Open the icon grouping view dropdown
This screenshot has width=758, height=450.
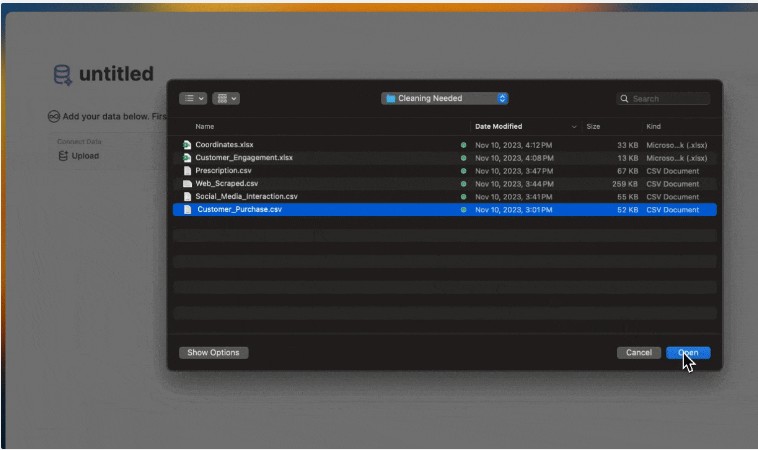226,99
